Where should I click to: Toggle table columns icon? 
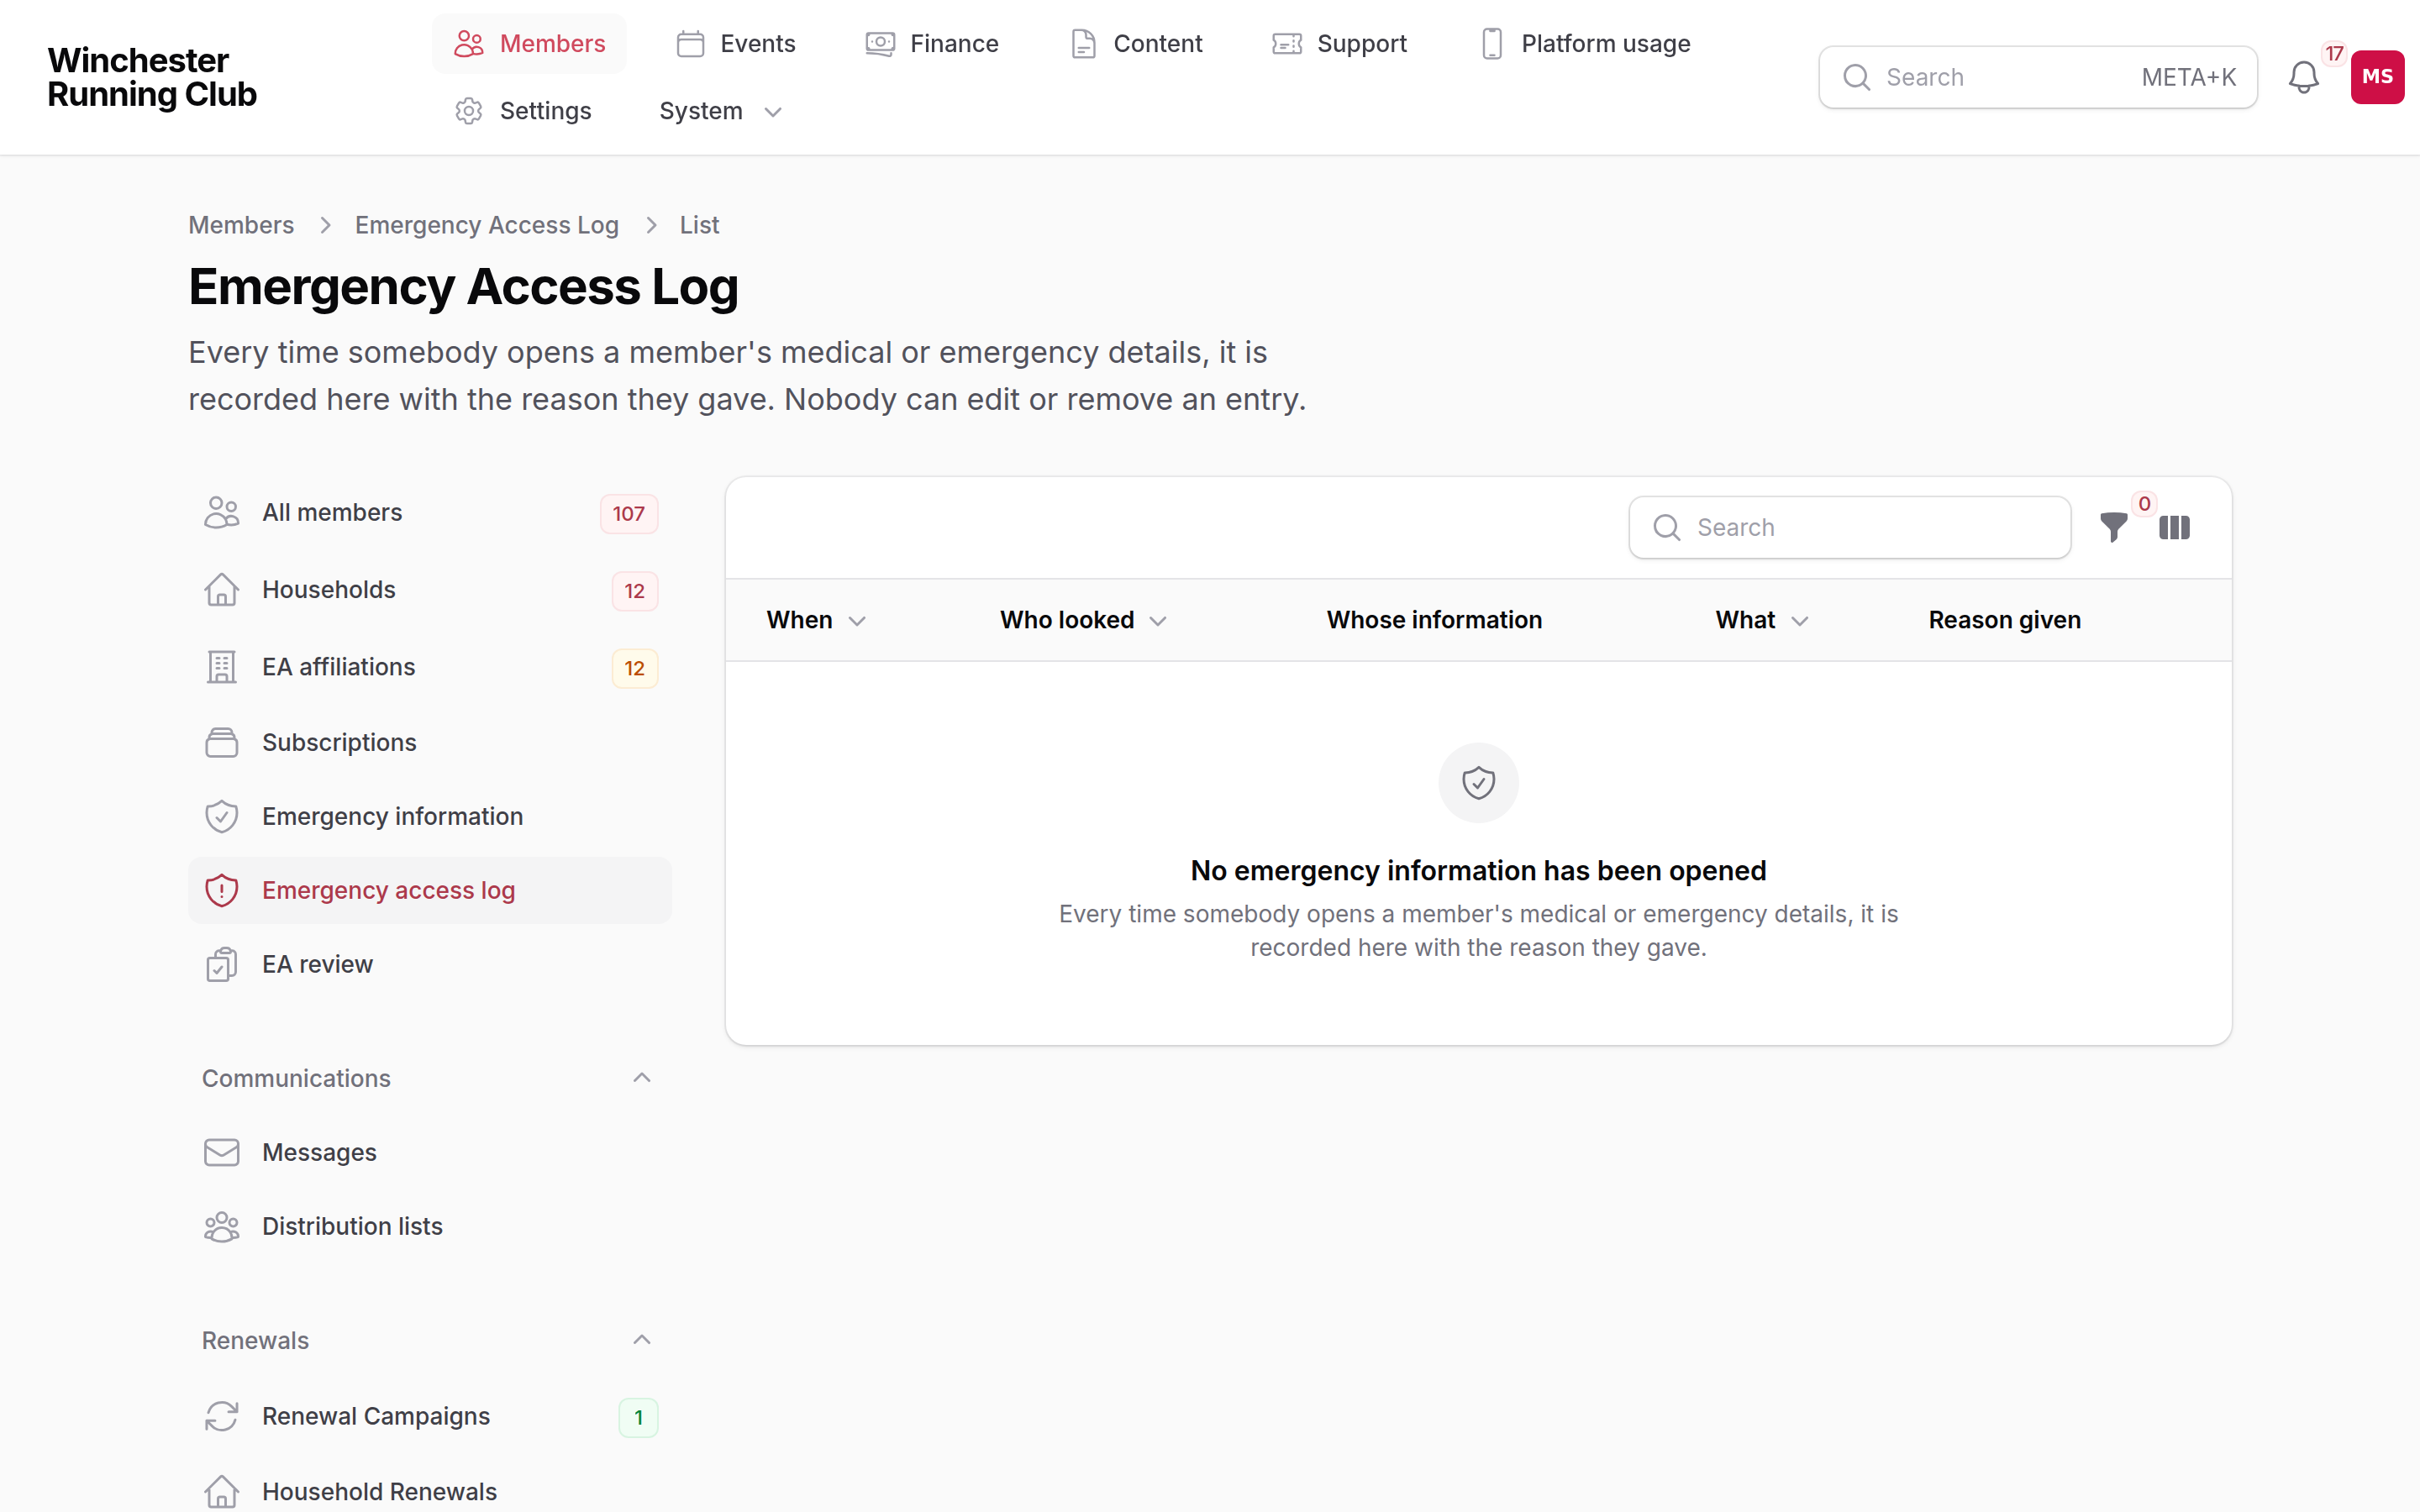tap(2174, 527)
